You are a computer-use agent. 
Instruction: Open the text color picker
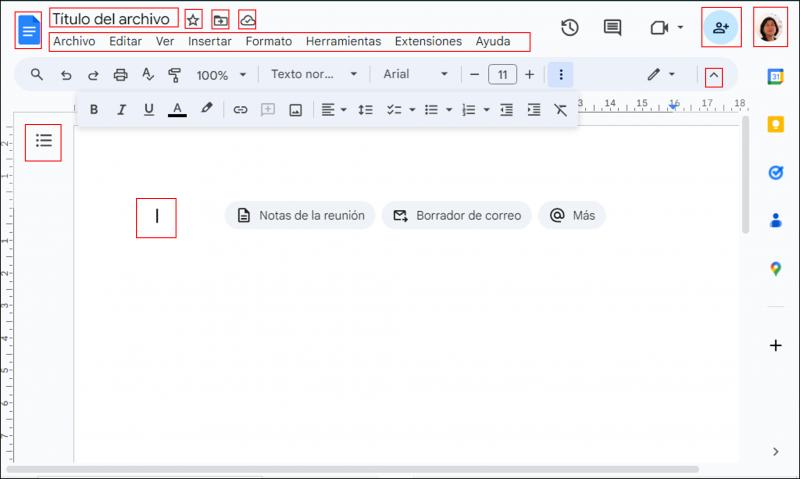click(177, 110)
